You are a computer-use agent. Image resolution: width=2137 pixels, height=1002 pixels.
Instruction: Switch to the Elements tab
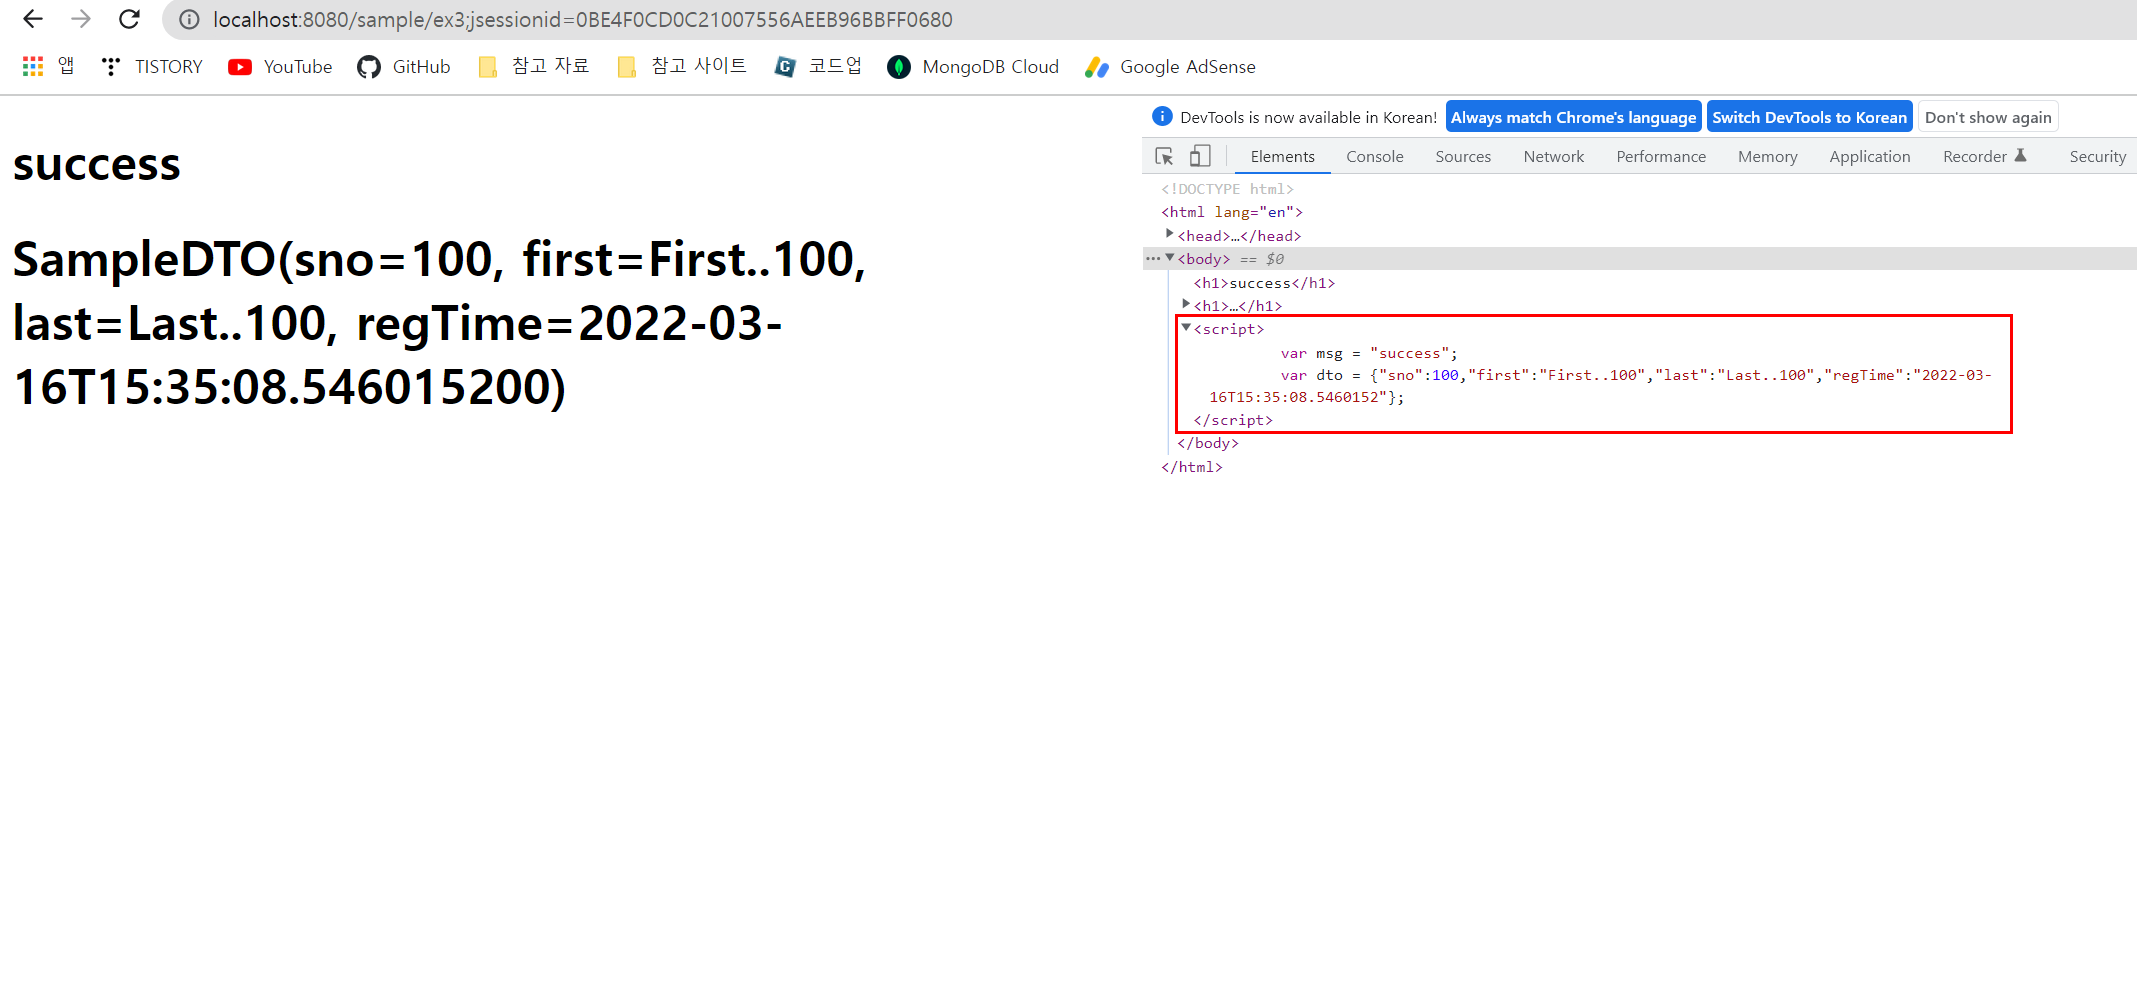point(1283,156)
